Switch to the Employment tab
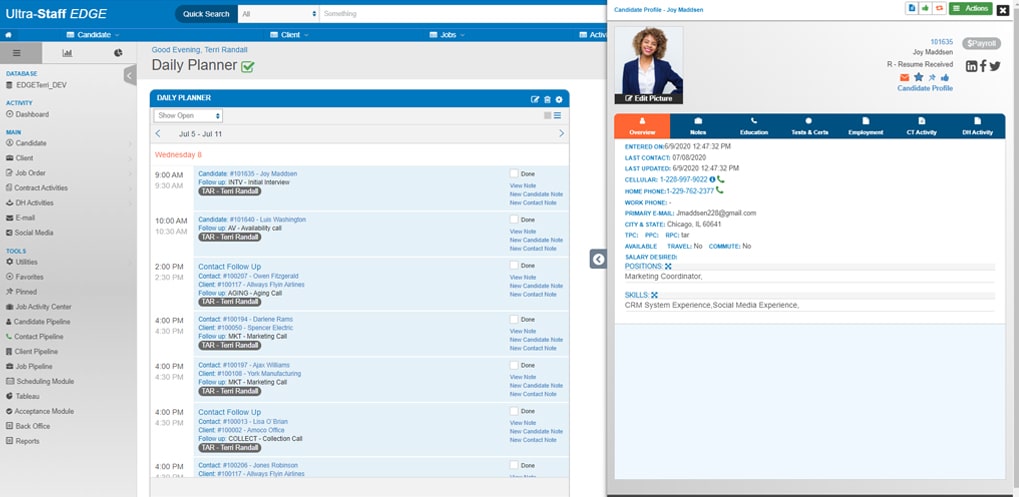This screenshot has width=1019, height=497. point(866,126)
